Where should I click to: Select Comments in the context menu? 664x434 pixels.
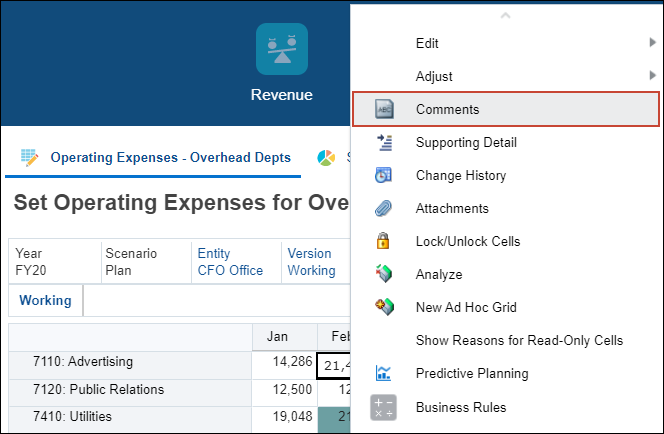pos(506,109)
